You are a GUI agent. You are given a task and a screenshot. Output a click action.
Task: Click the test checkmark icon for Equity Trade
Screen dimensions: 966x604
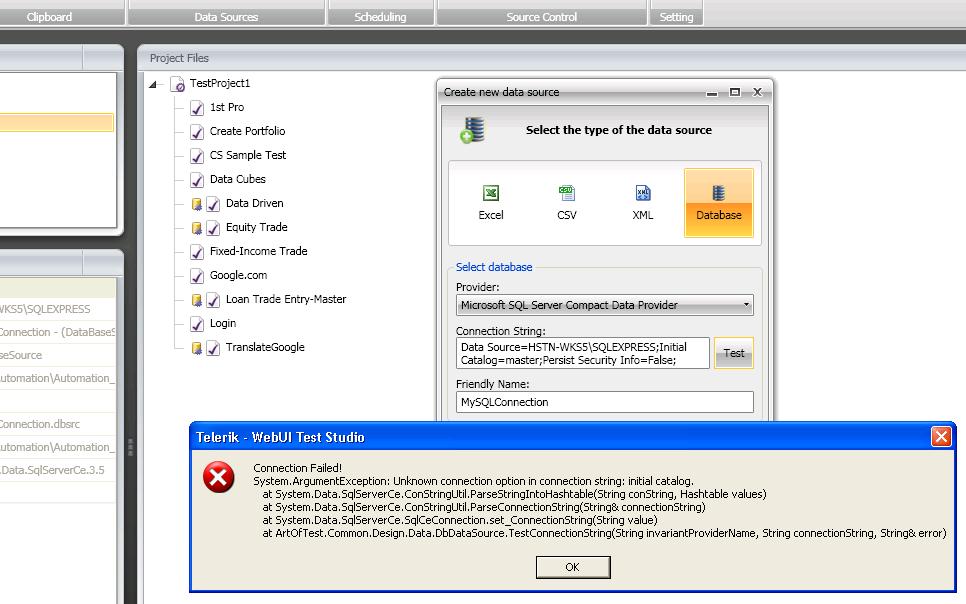click(x=213, y=228)
